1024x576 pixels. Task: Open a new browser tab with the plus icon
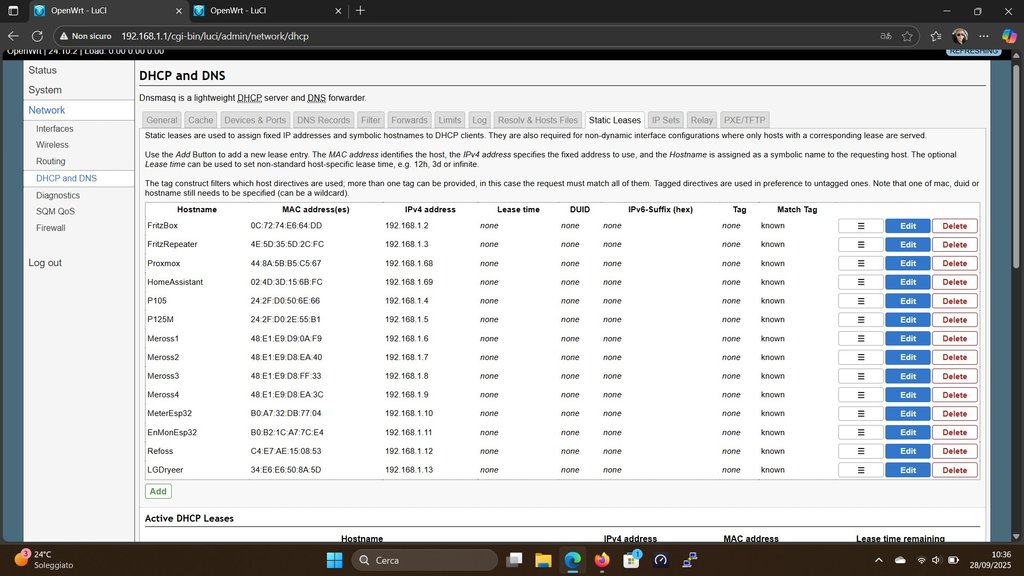click(360, 11)
